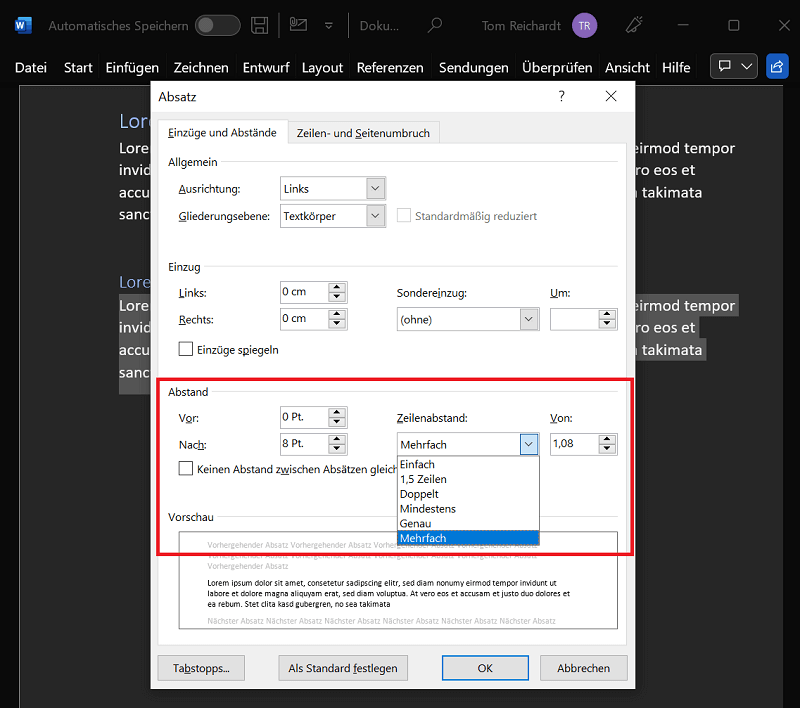Confirm dialog with OK button
This screenshot has width=800, height=708.
[485, 668]
